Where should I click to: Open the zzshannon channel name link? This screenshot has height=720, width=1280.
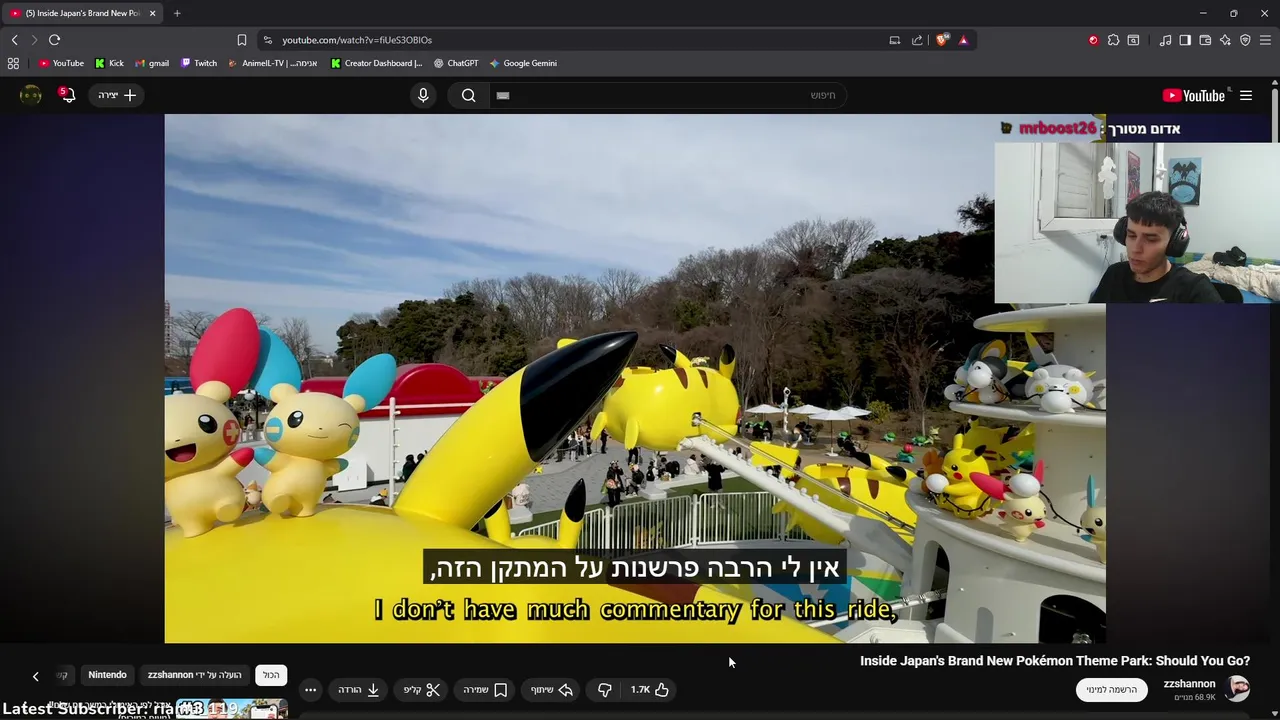(1189, 684)
